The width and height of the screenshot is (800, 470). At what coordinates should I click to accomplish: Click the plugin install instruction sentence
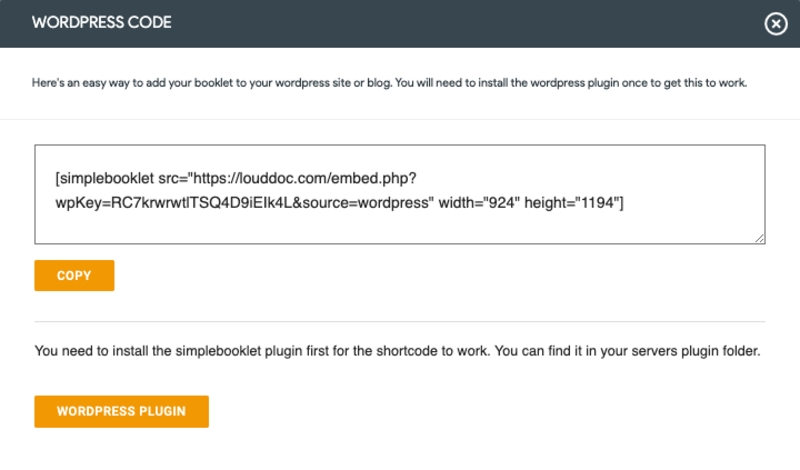[250, 352]
